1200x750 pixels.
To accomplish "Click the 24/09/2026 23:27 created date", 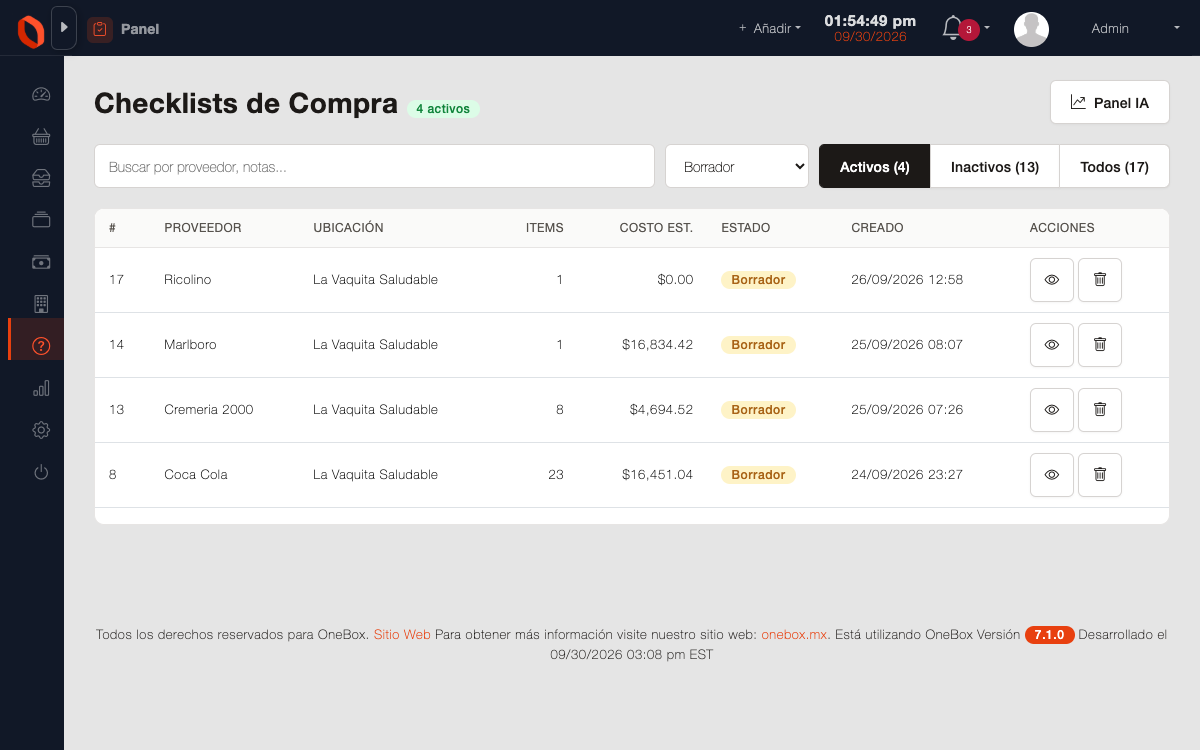I will pos(907,475).
